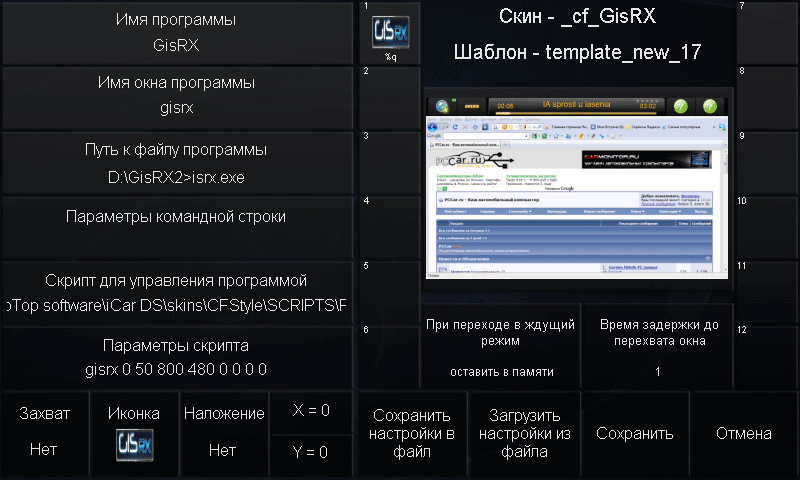Set the Путь к файлу программы field
The width and height of the screenshot is (800, 480).
[176, 164]
